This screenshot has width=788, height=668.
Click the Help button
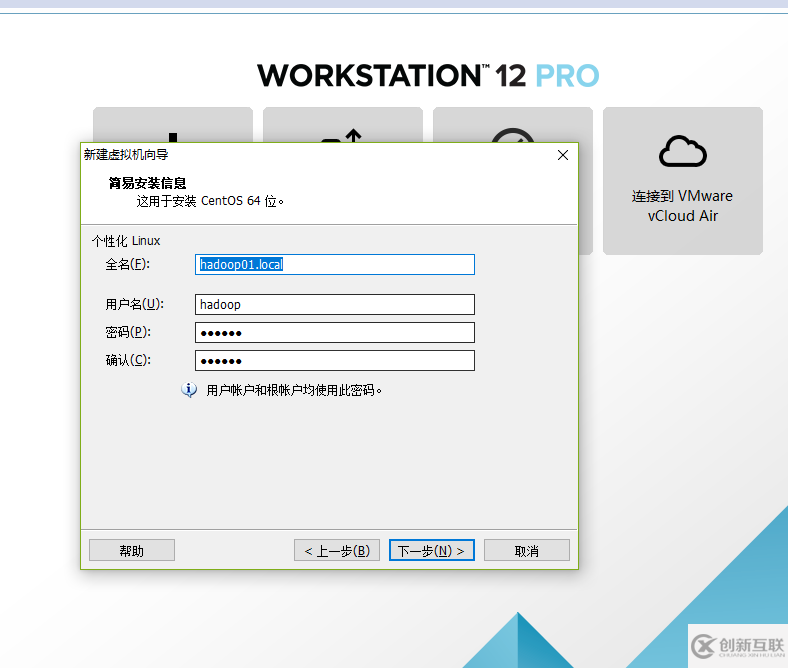(x=132, y=550)
